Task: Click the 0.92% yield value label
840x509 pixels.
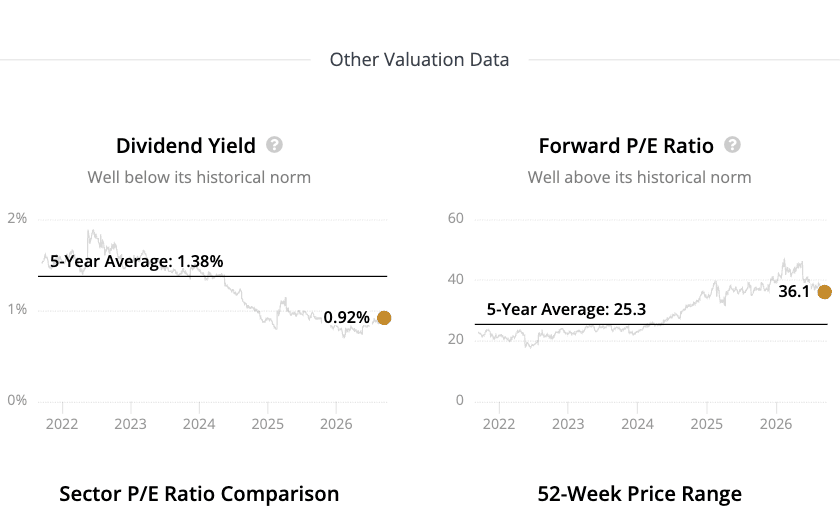Action: pyautogui.click(x=347, y=318)
